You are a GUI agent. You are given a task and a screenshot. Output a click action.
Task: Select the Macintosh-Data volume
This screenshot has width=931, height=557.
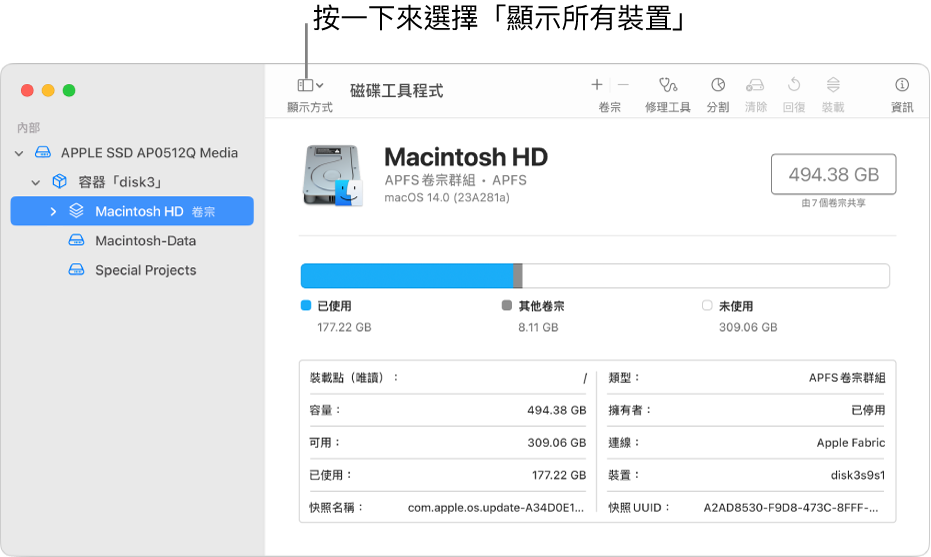click(145, 240)
